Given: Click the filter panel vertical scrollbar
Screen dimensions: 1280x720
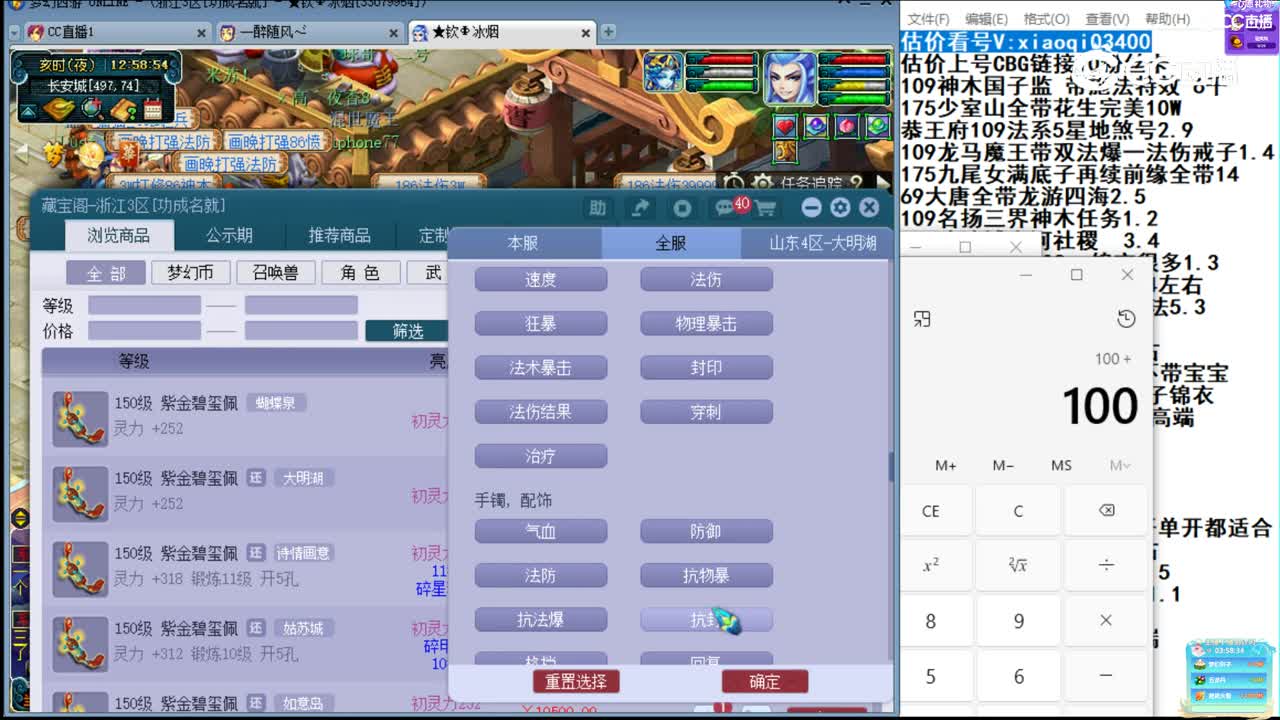Looking at the screenshot, I should point(890,467).
